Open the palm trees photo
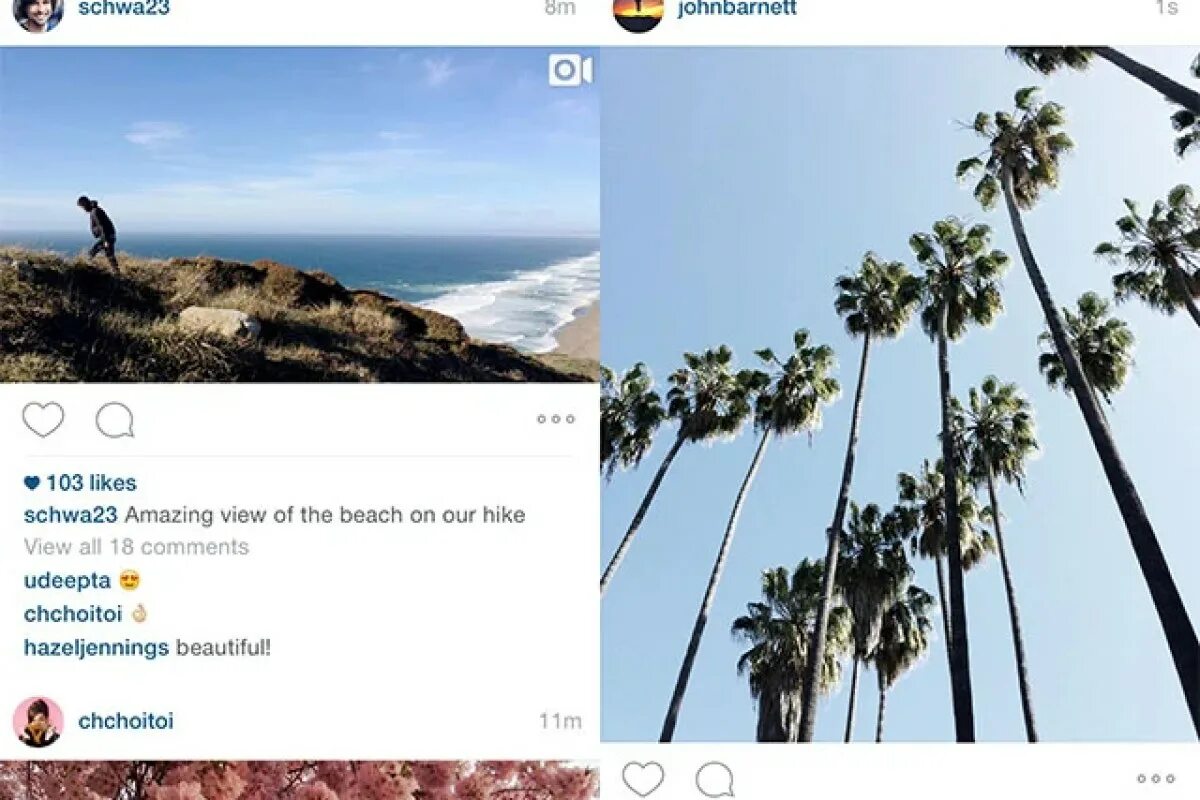 (900, 394)
